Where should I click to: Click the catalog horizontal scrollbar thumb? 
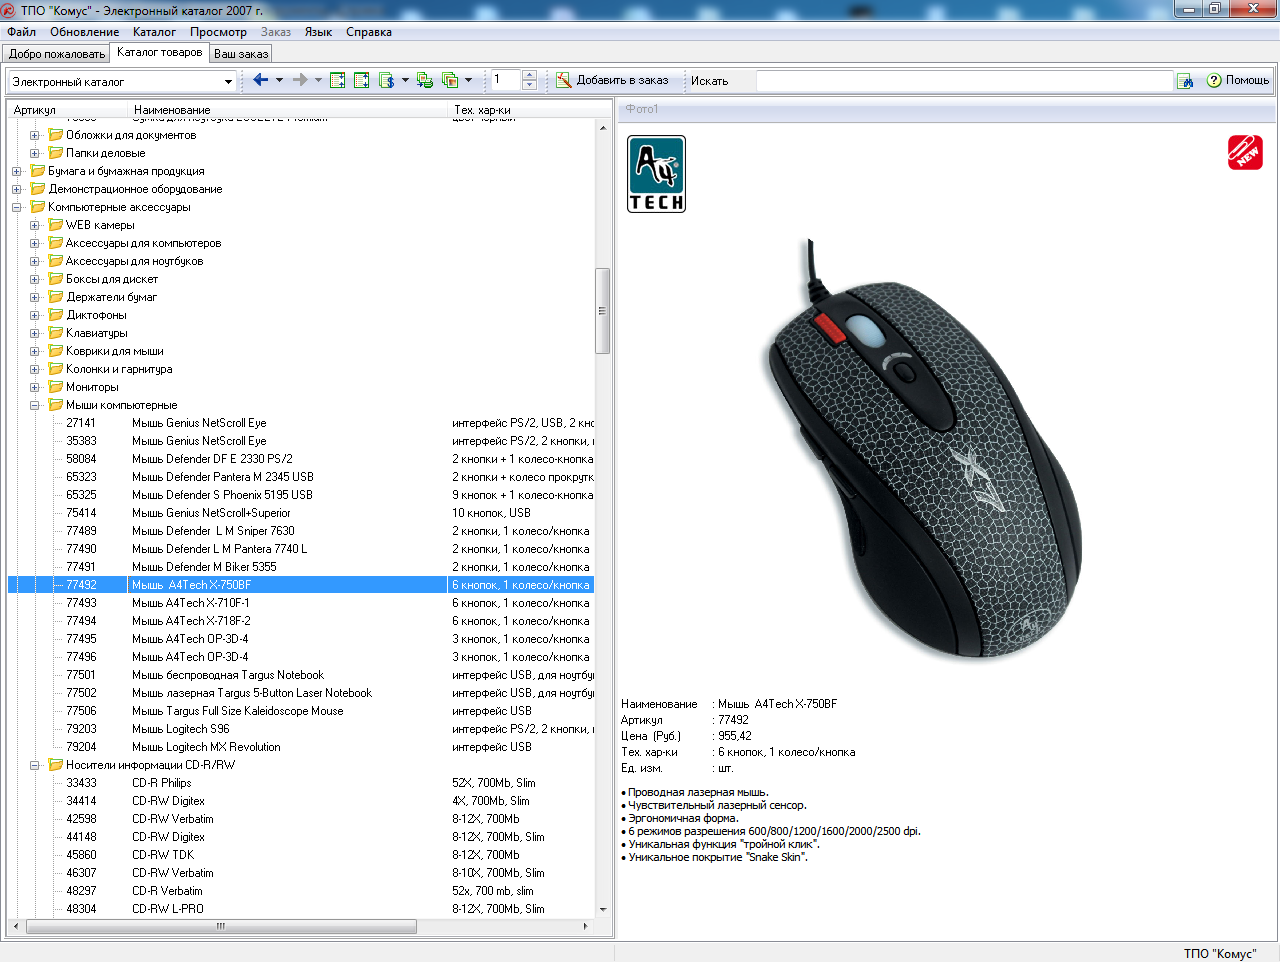221,926
